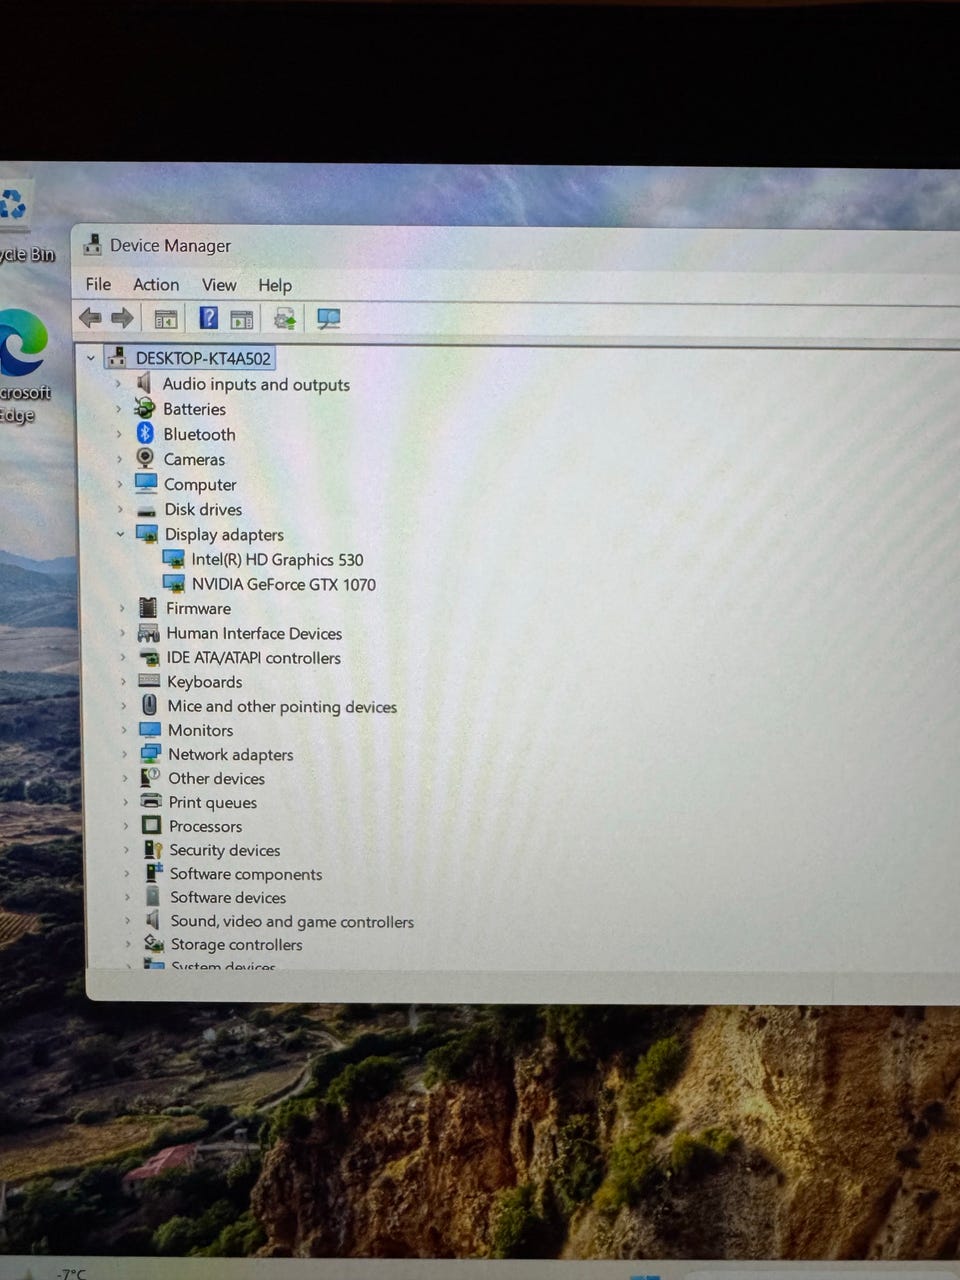The height and width of the screenshot is (1280, 960).
Task: Collapse the Display adapters chevron
Action: point(120,534)
